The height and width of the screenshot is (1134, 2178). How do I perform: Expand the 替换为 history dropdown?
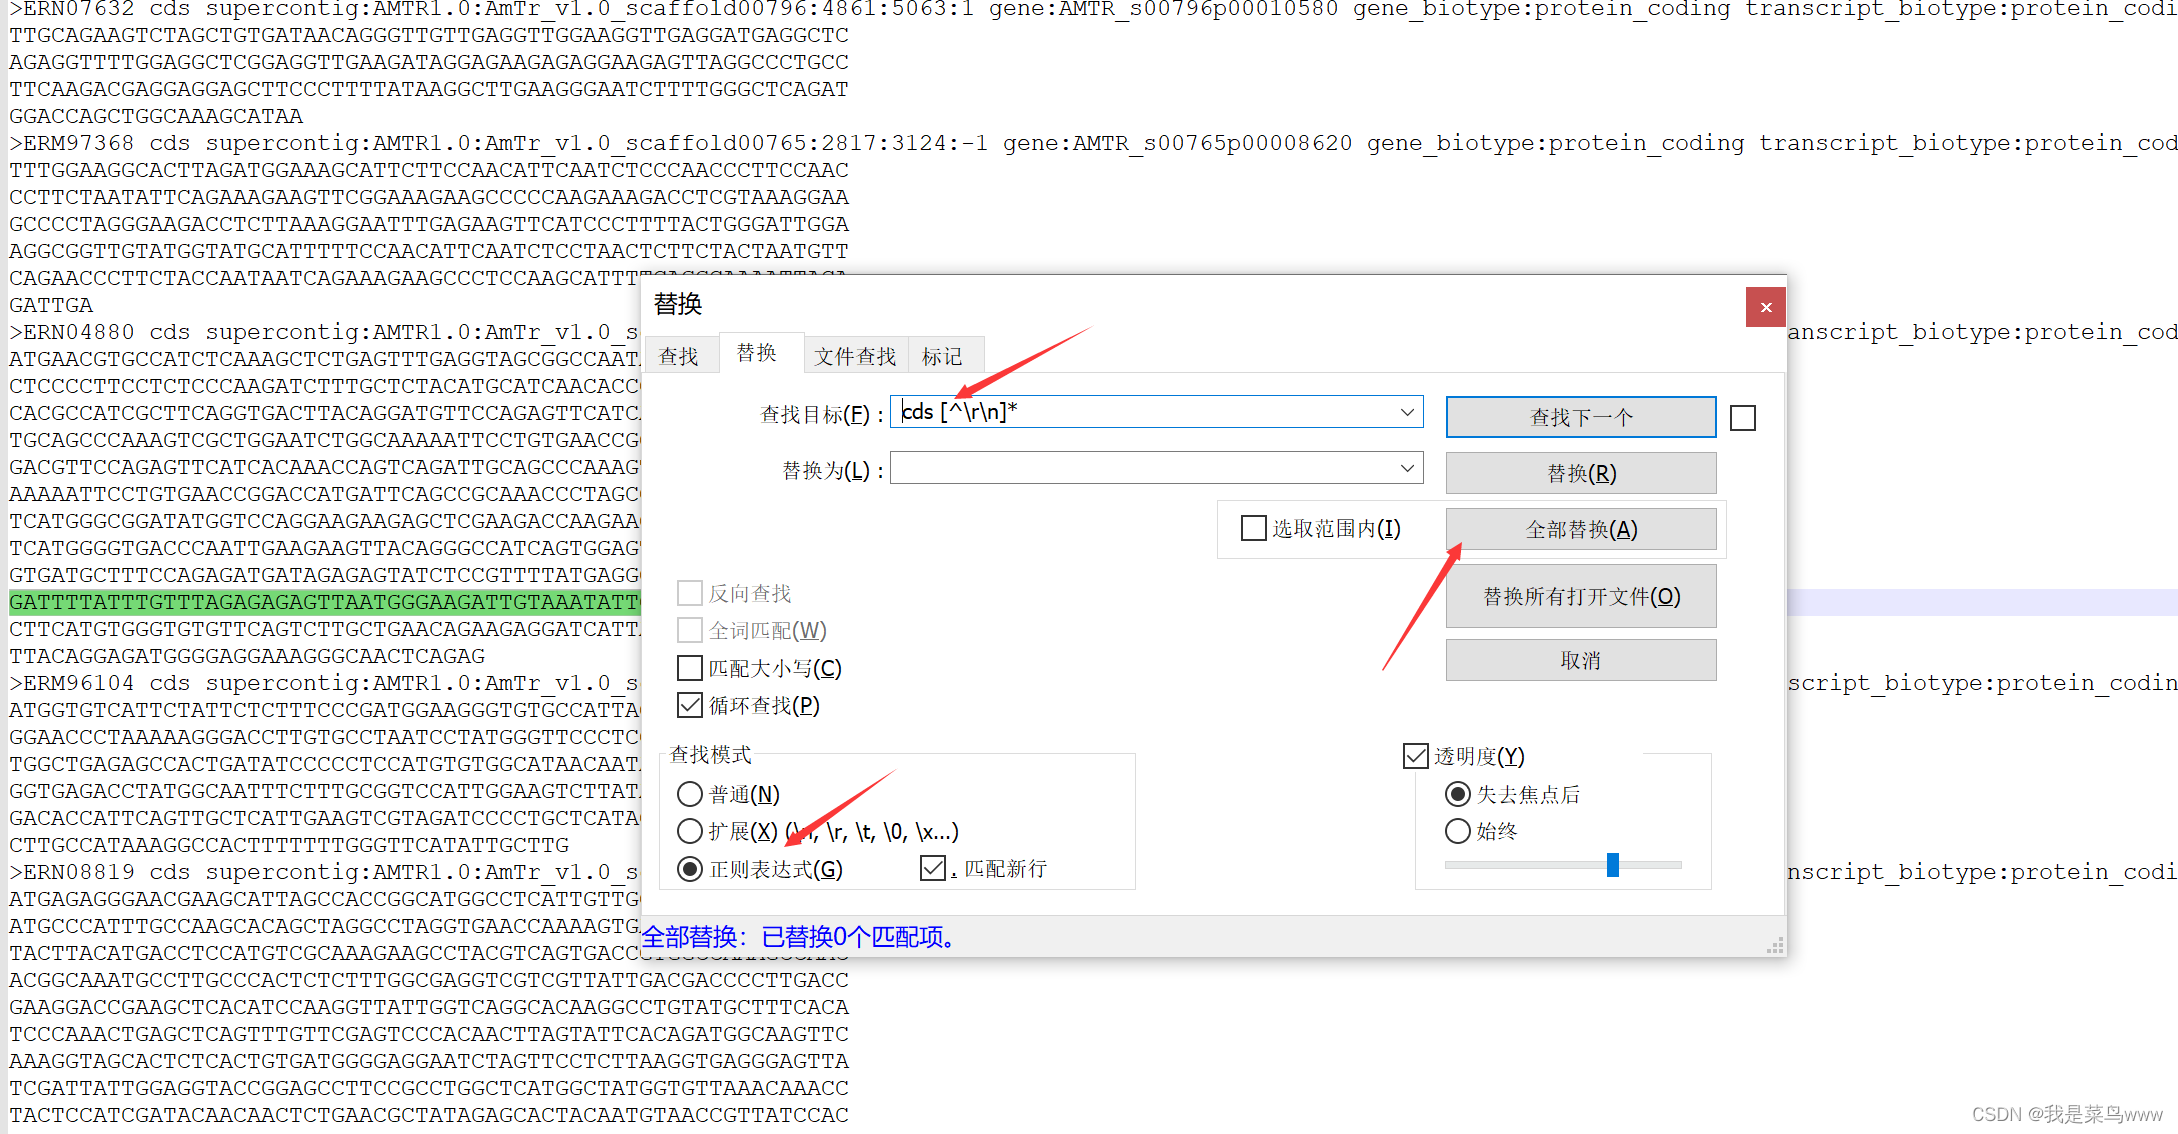click(x=1407, y=468)
